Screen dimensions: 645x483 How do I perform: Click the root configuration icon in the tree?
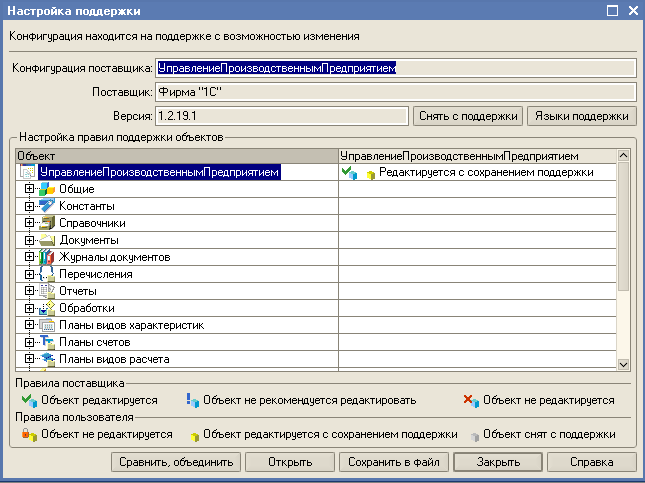(28, 172)
